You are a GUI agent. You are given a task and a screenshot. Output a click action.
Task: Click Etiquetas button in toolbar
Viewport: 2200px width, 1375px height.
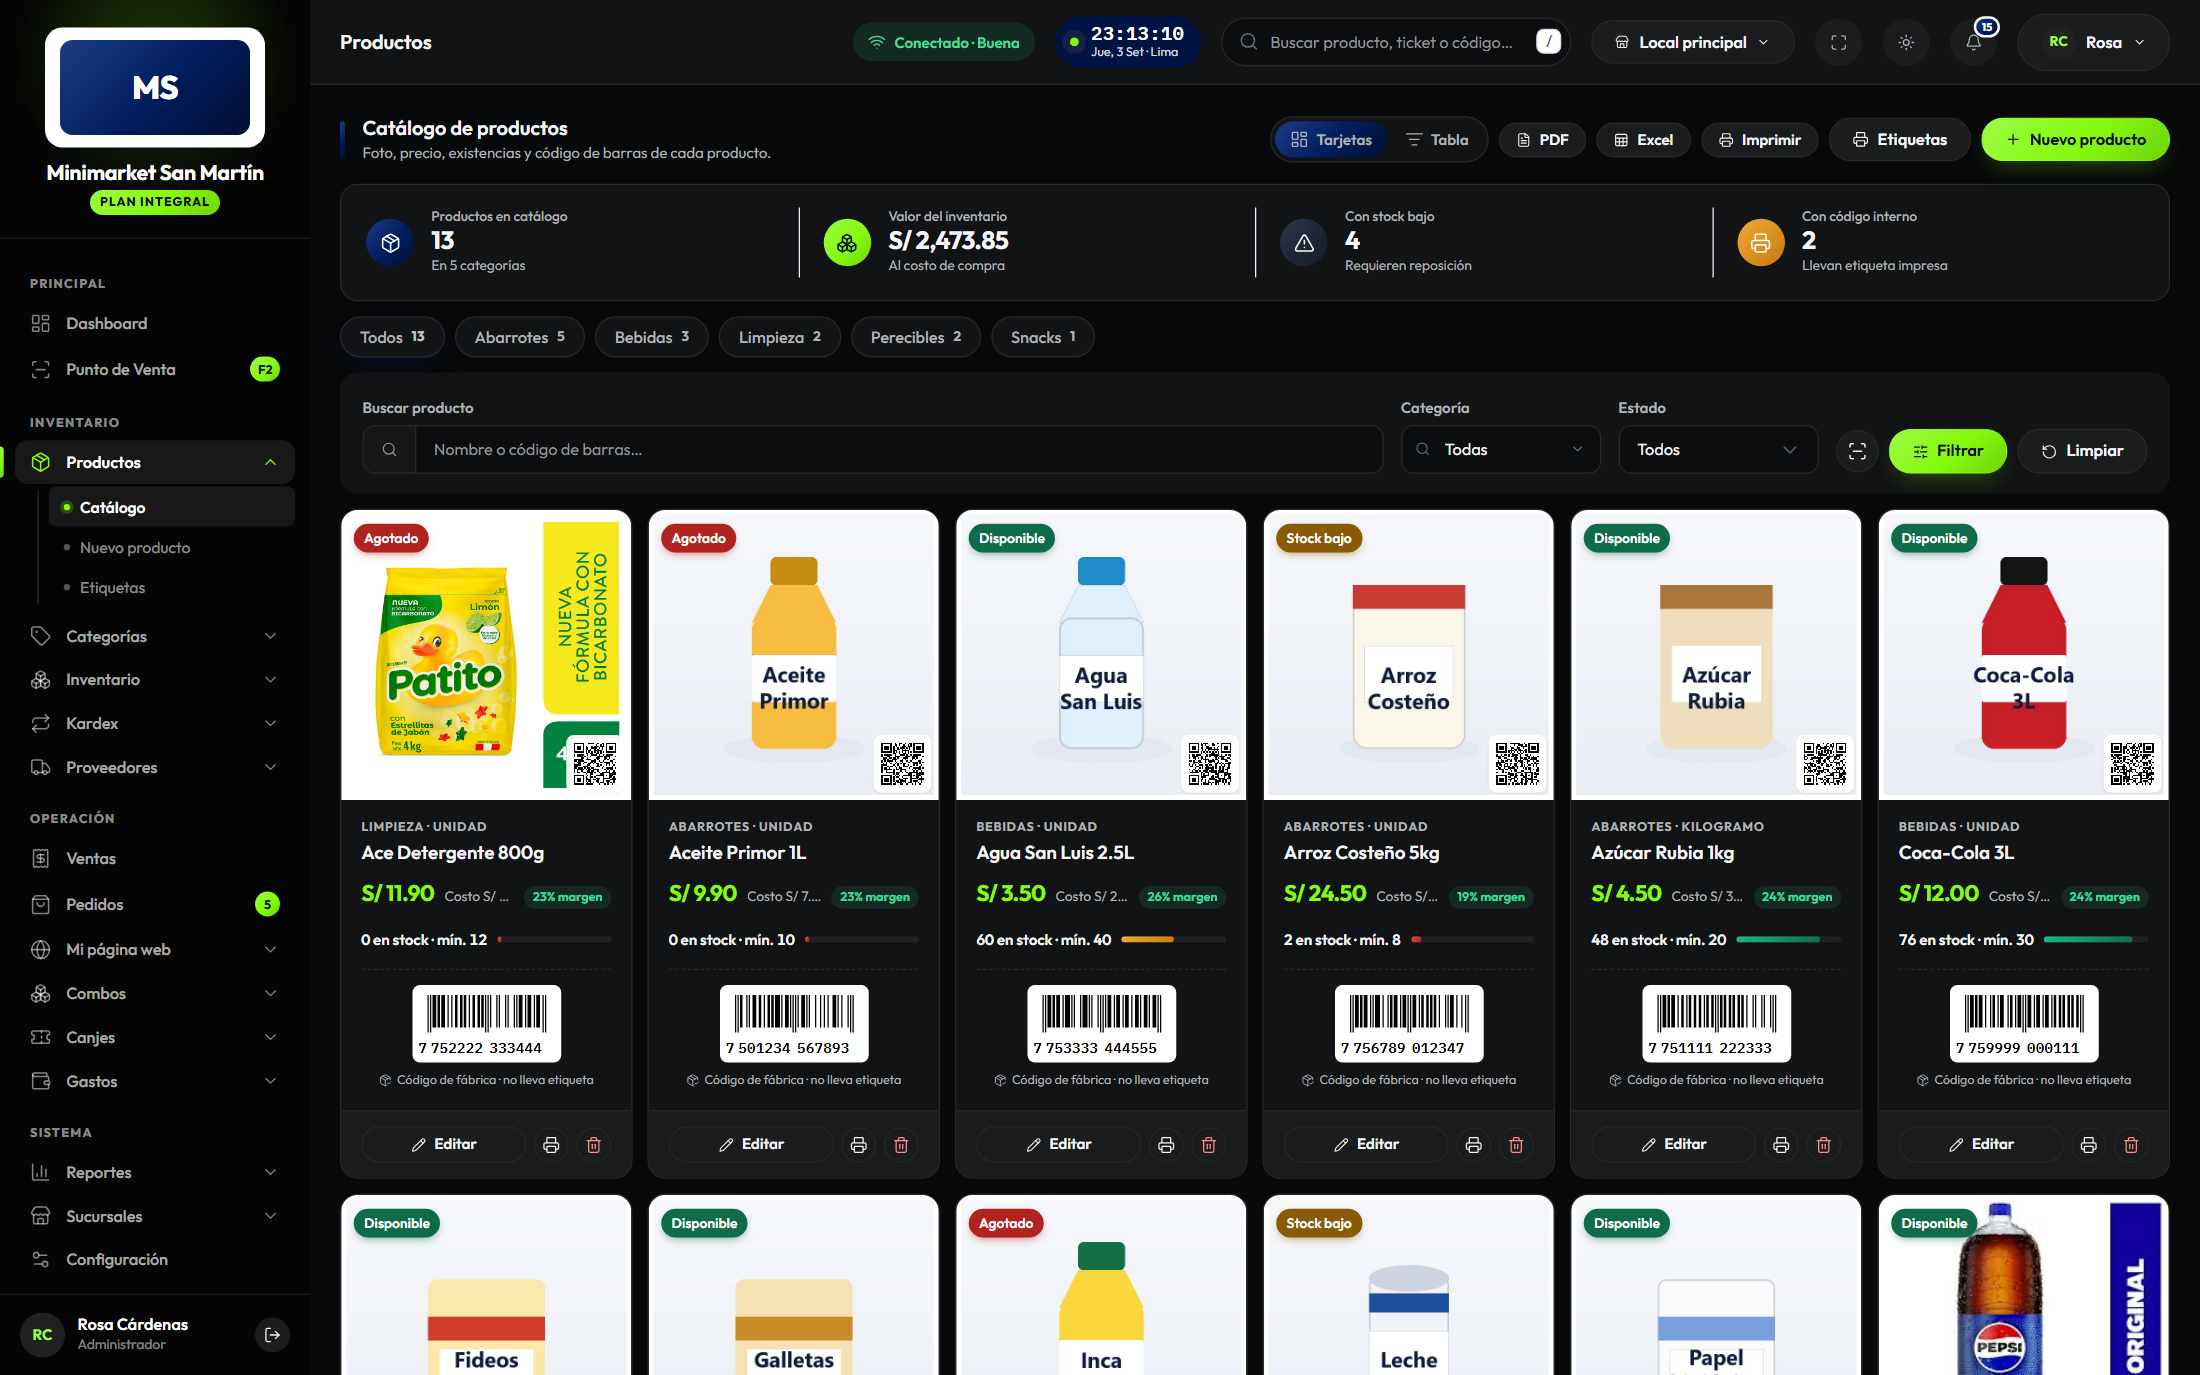click(x=1899, y=140)
